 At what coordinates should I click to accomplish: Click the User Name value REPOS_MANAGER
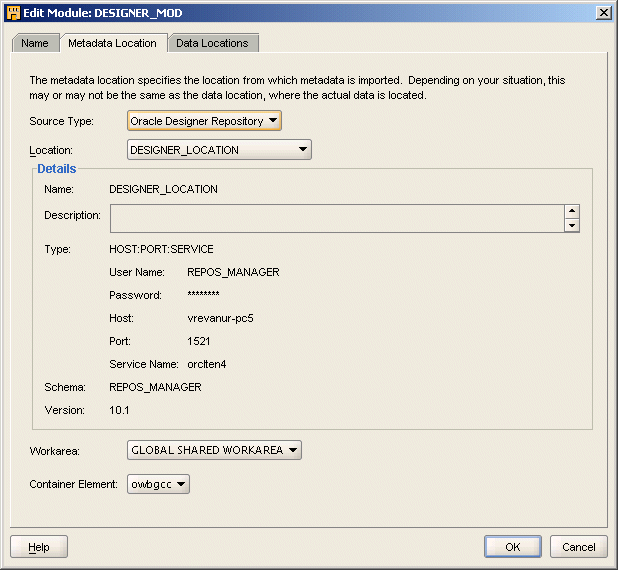click(x=233, y=272)
